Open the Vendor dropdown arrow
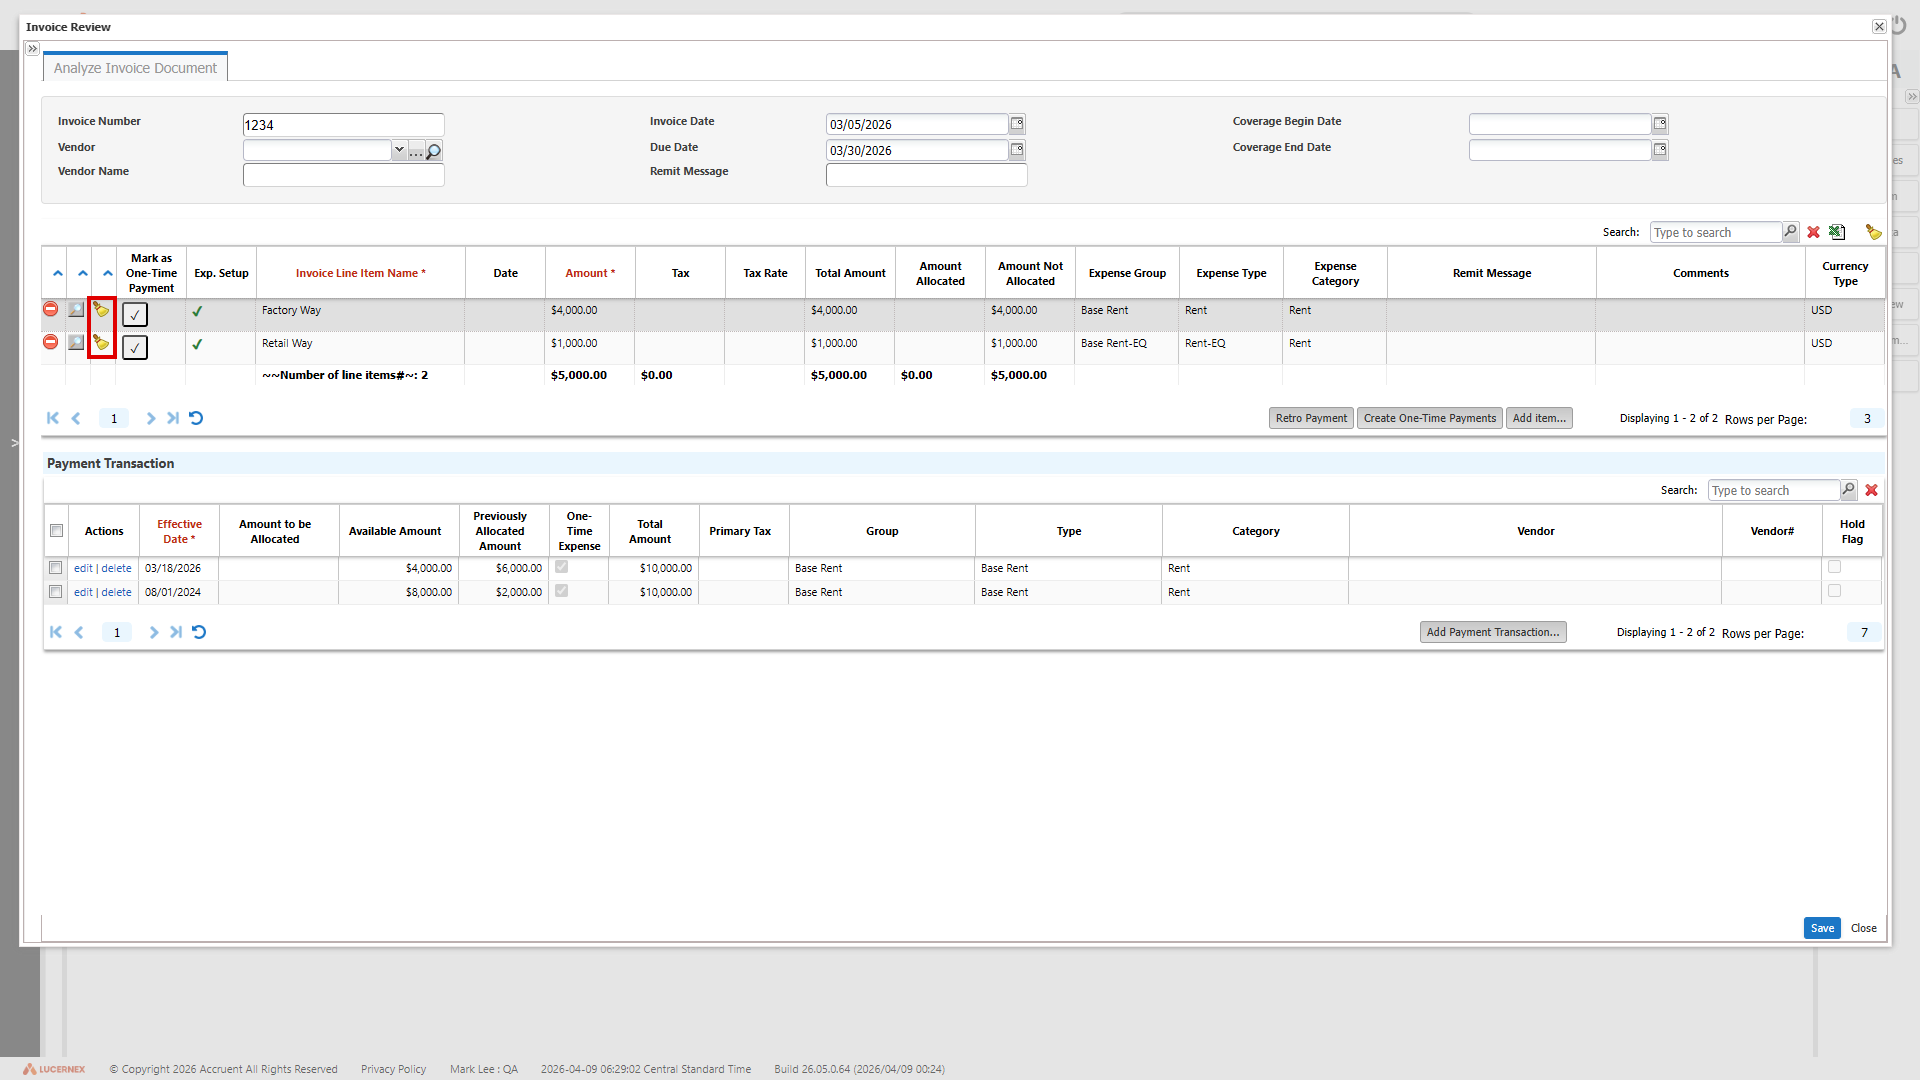 (399, 150)
